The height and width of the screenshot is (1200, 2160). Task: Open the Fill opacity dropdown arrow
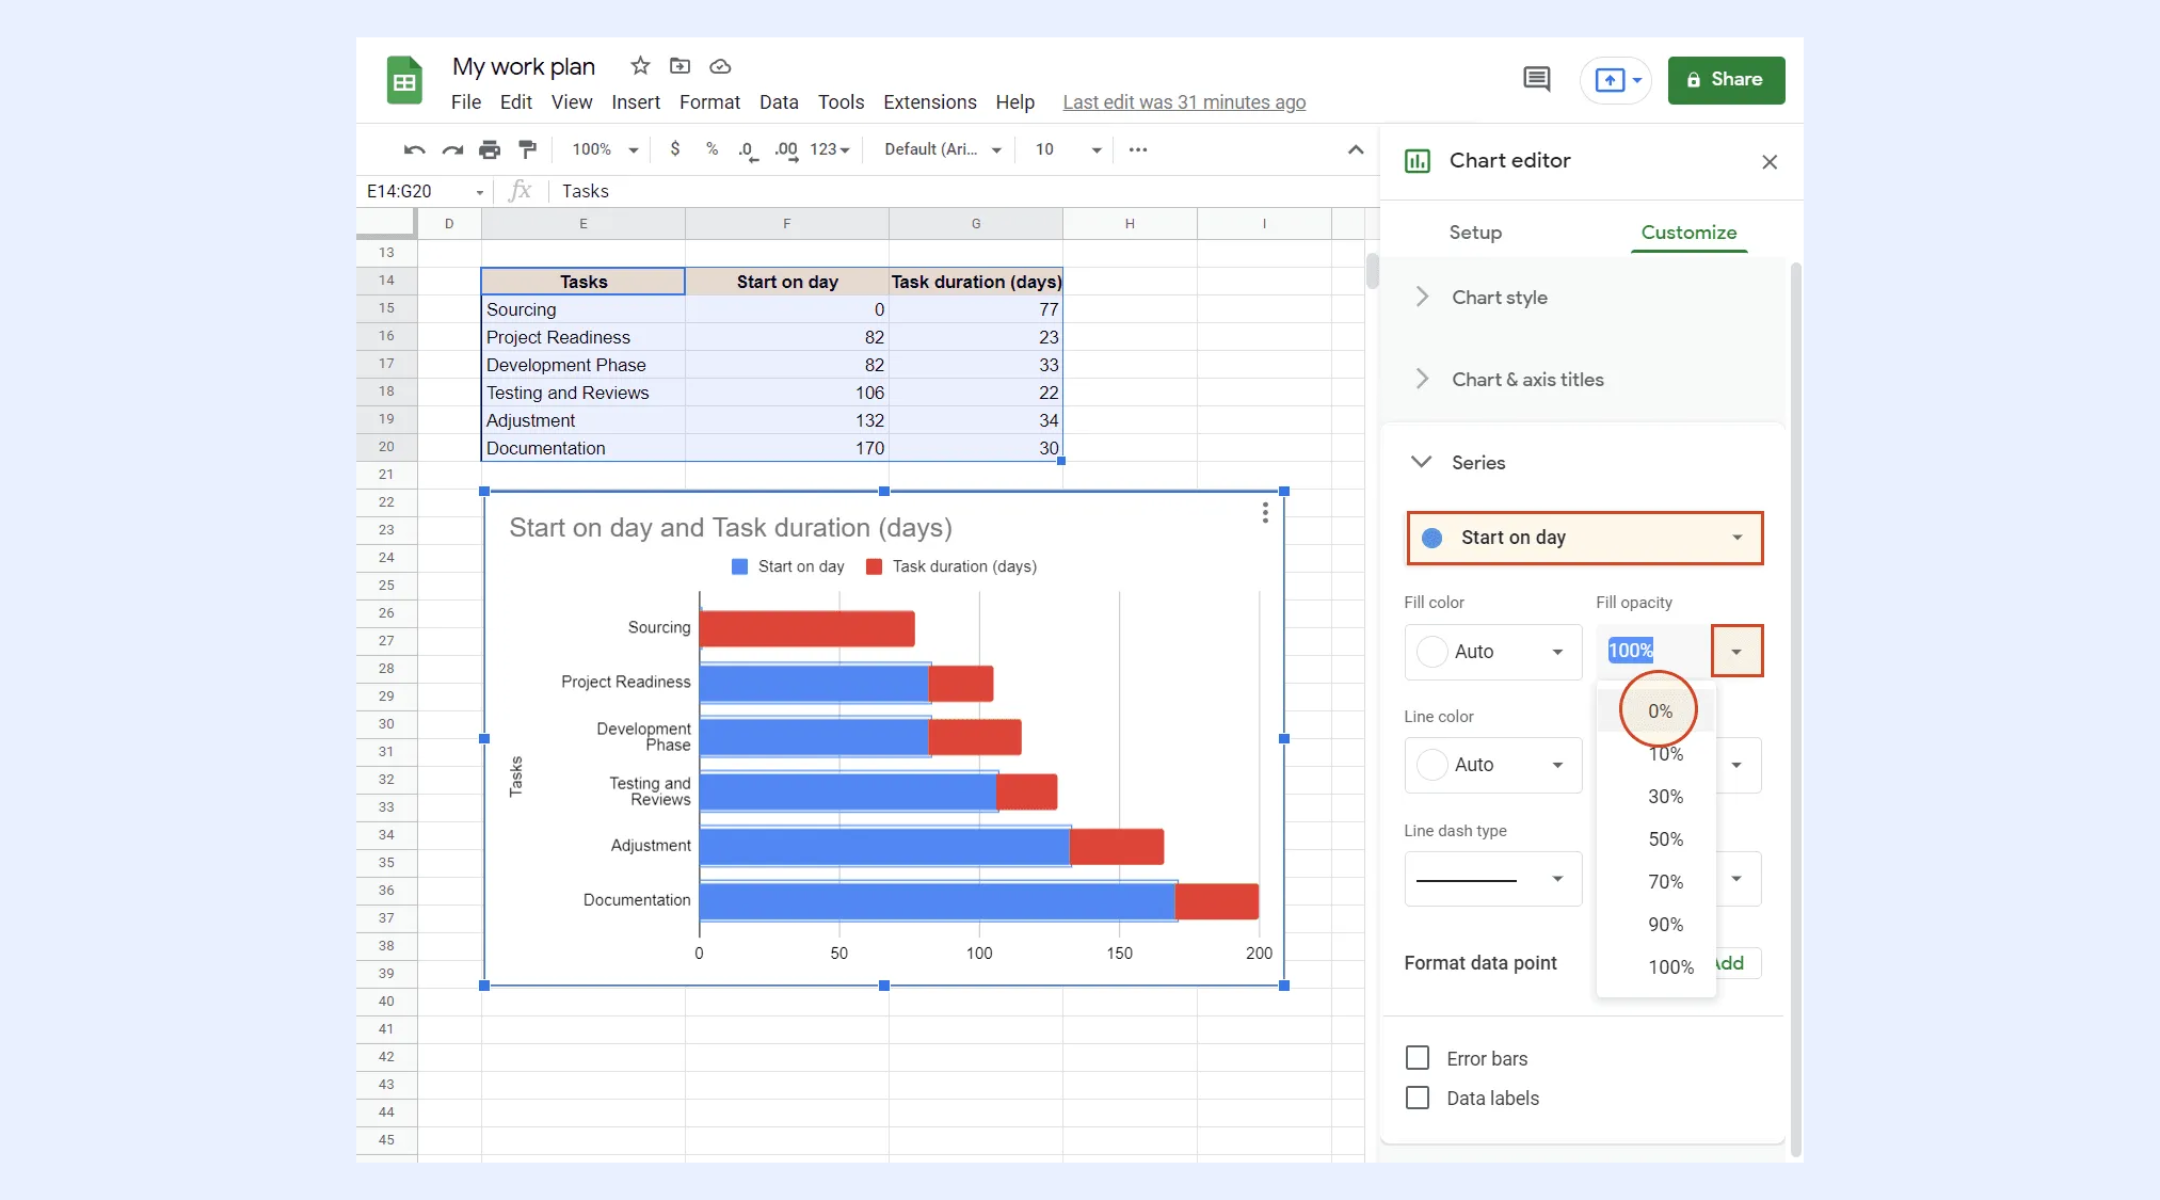(x=1737, y=651)
